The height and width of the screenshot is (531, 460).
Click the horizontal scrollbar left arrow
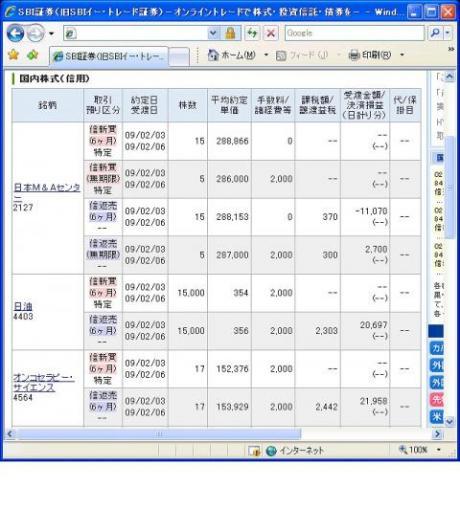coord(10,434)
